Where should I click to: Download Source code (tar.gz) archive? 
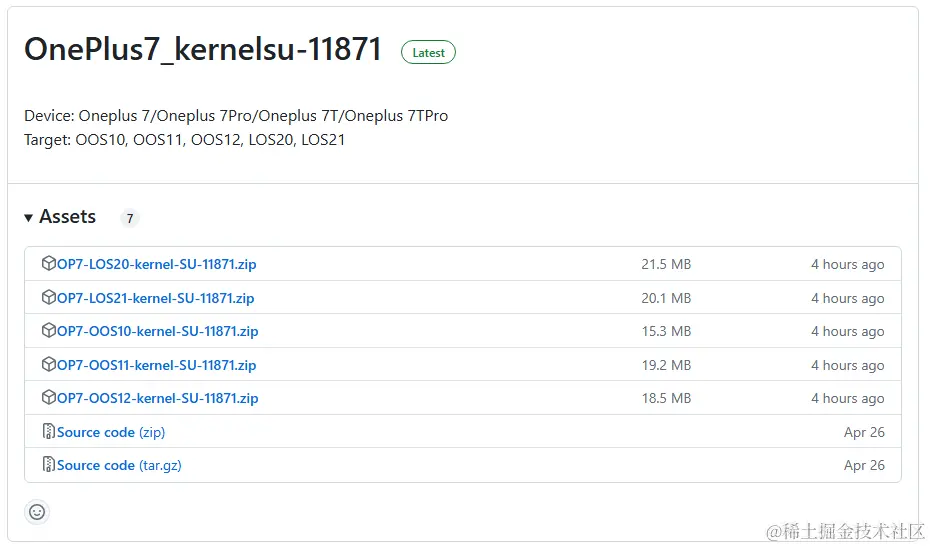(x=119, y=465)
